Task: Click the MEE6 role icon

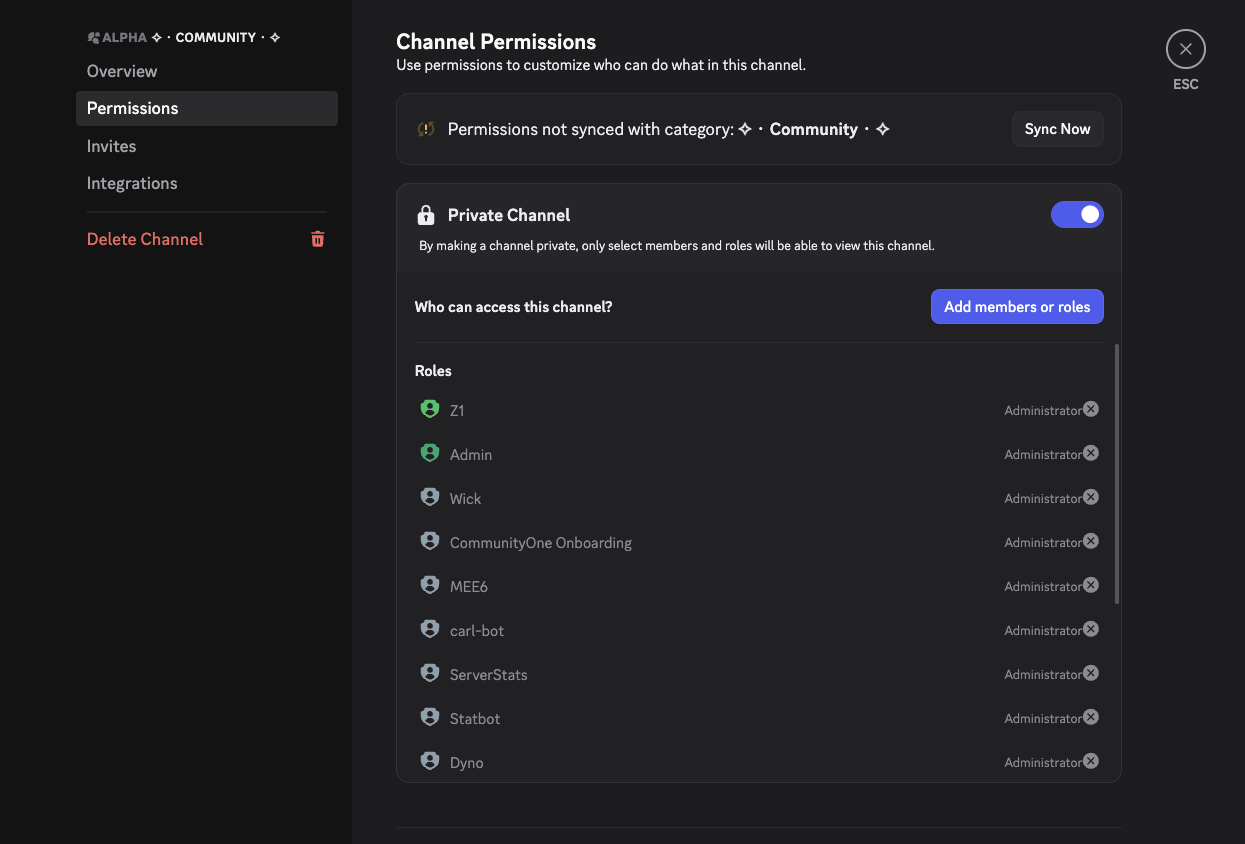Action: [429, 585]
